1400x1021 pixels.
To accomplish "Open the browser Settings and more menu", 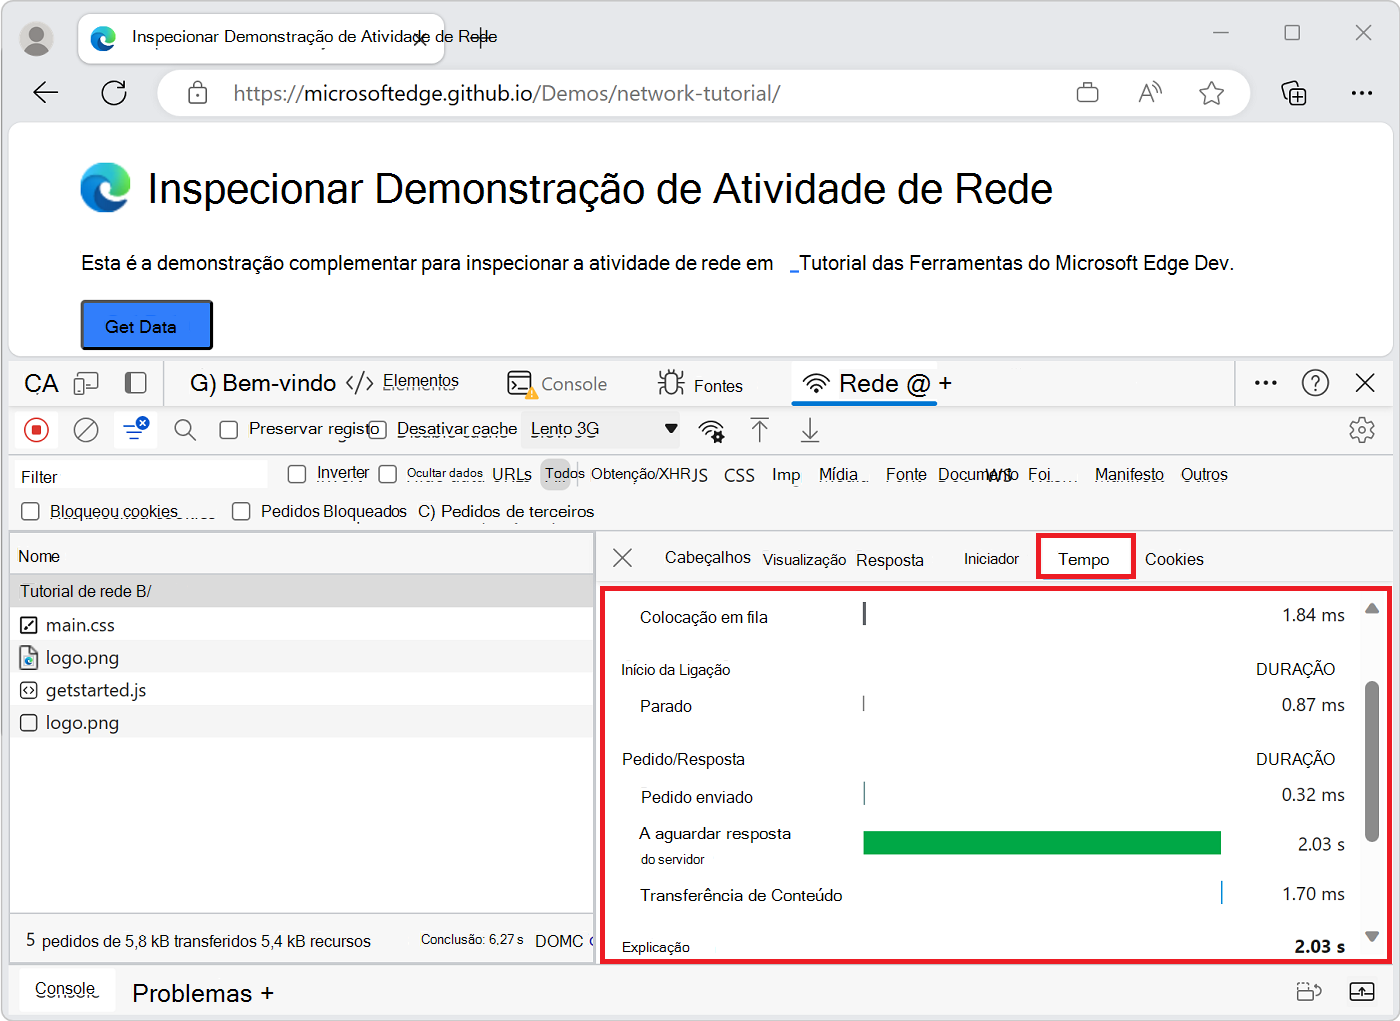I will [x=1362, y=93].
